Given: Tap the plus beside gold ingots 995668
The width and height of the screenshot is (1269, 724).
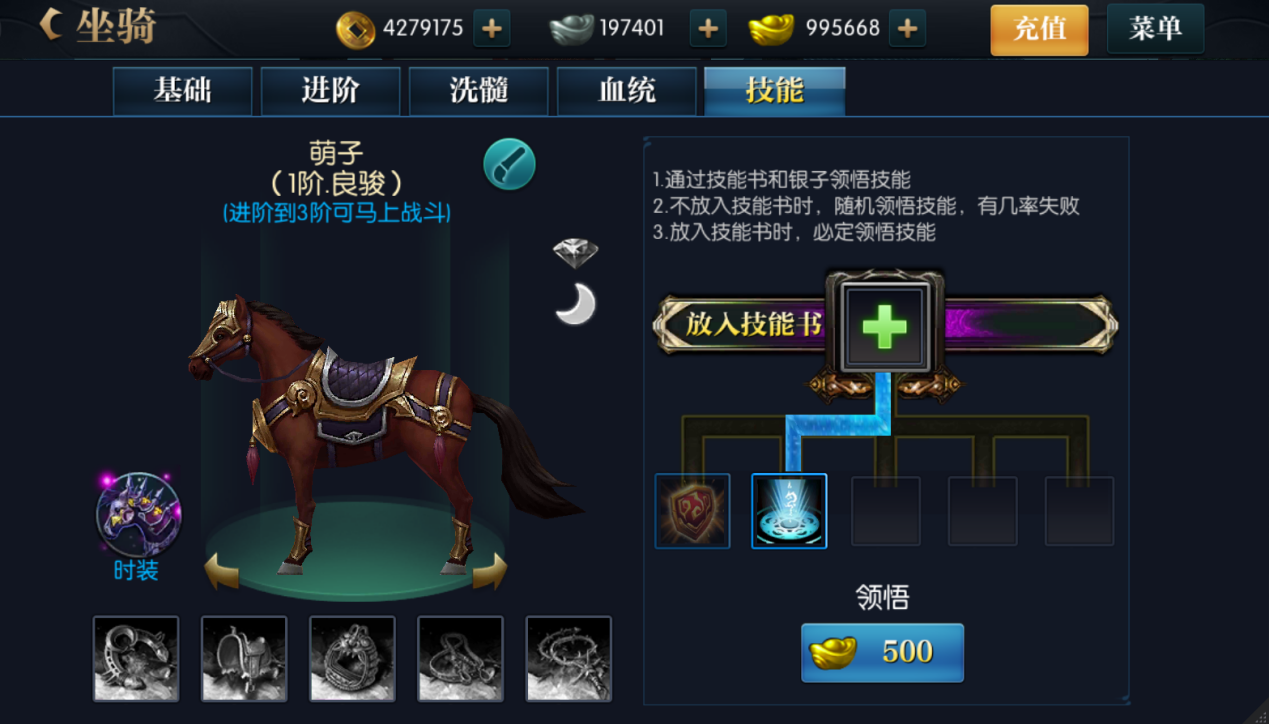Looking at the screenshot, I should point(907,29).
